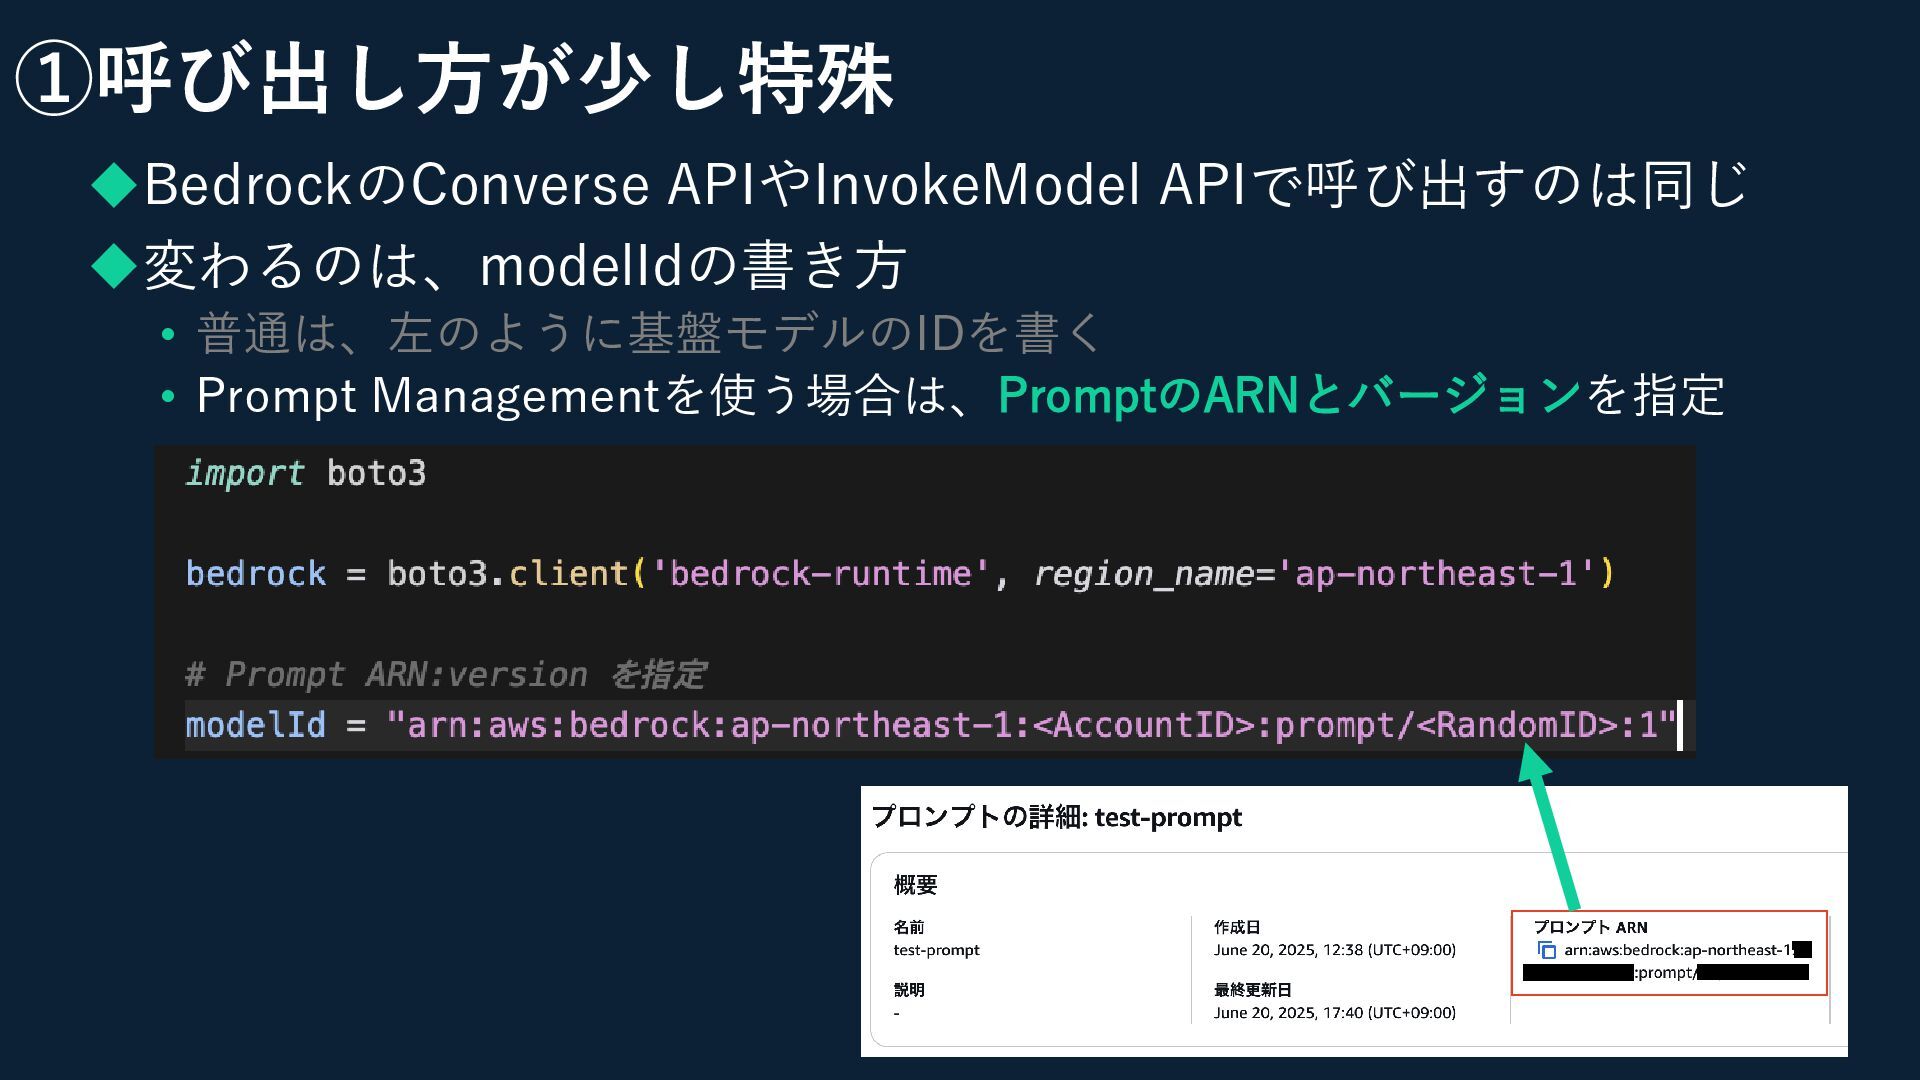Click the '概要' section header
Screen dimensions: 1920x1080
915,885
